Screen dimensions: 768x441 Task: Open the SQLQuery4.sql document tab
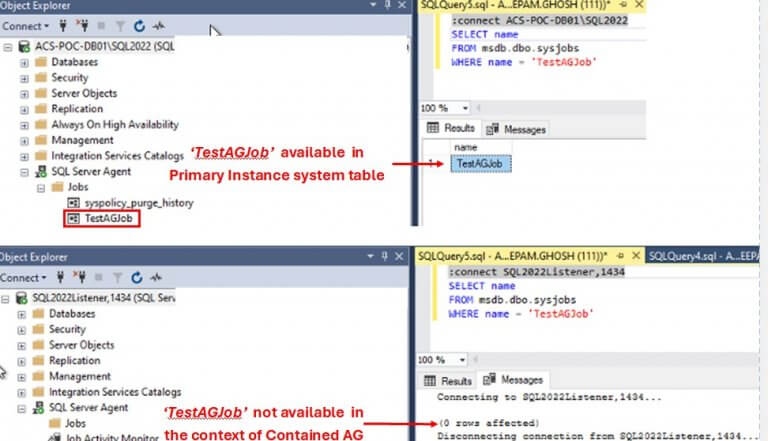pos(703,256)
